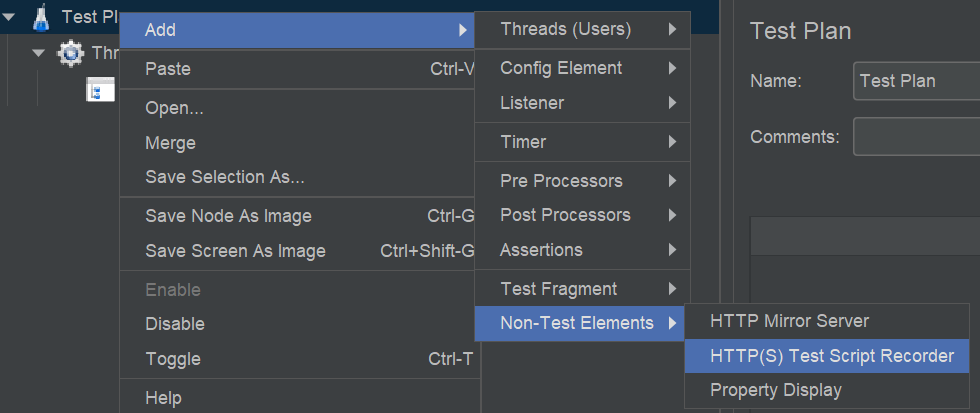Select Property Display option
This screenshot has height=413, width=980.
point(776,389)
